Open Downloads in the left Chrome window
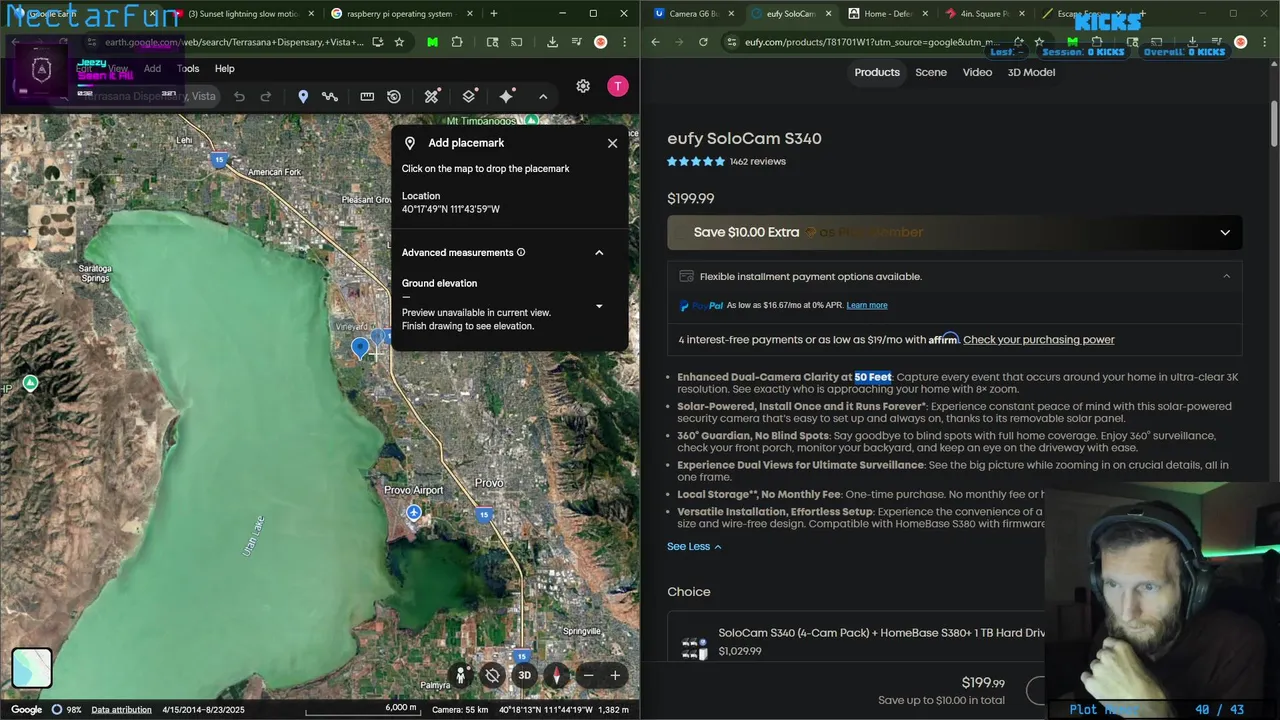 [552, 42]
